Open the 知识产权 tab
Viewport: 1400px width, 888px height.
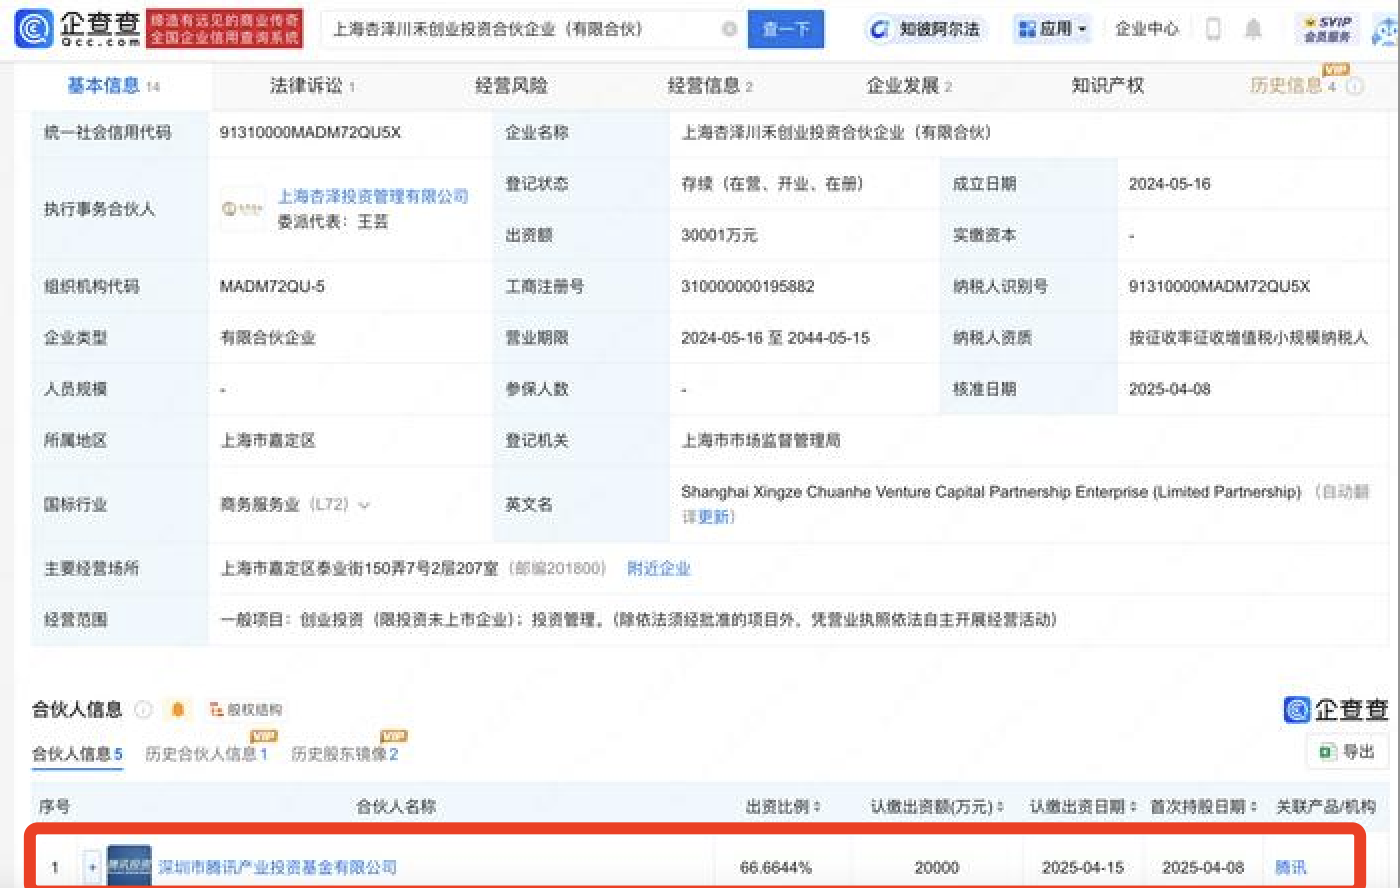pos(1107,86)
